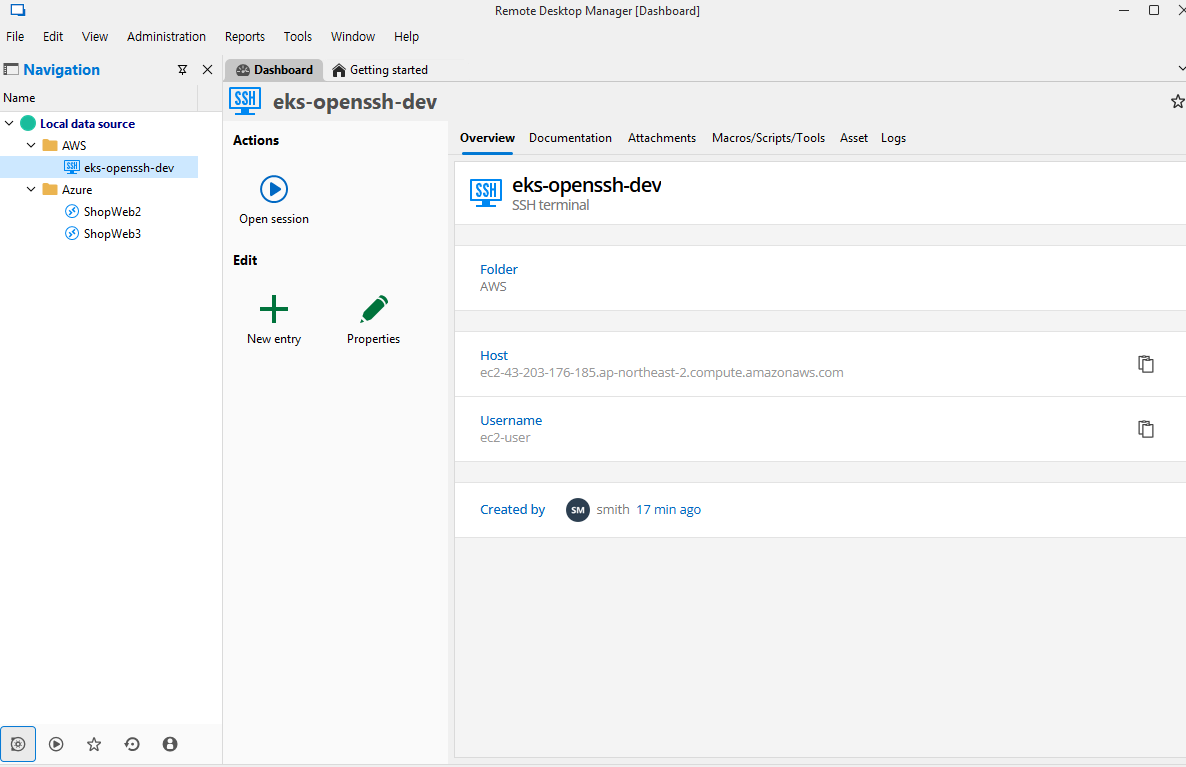Switch to the Getting started tab

[380, 70]
